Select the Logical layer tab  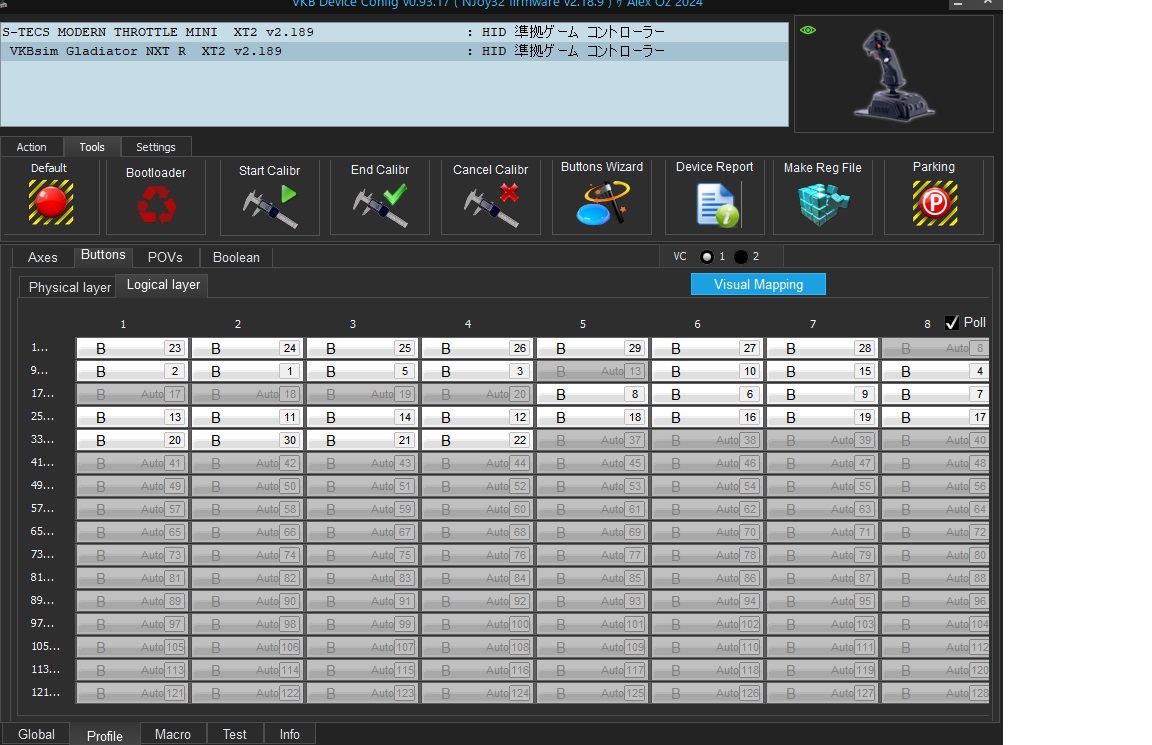163,285
